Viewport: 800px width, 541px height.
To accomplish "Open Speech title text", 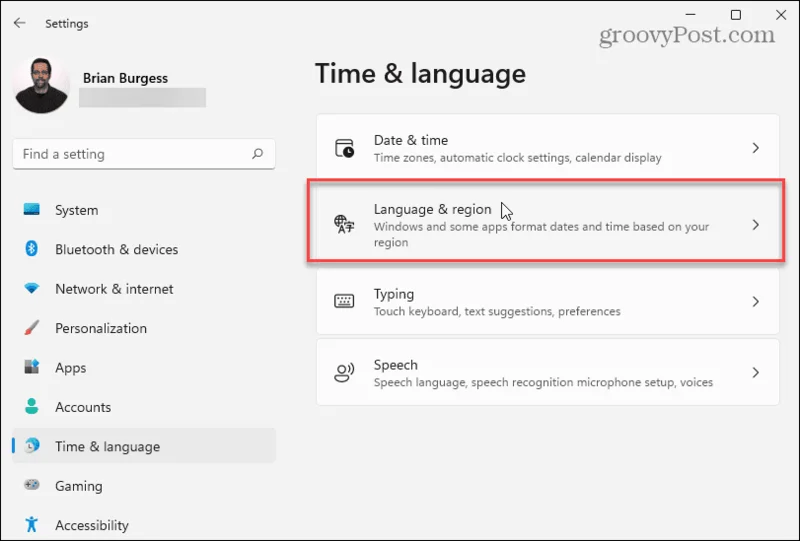I will 395,365.
